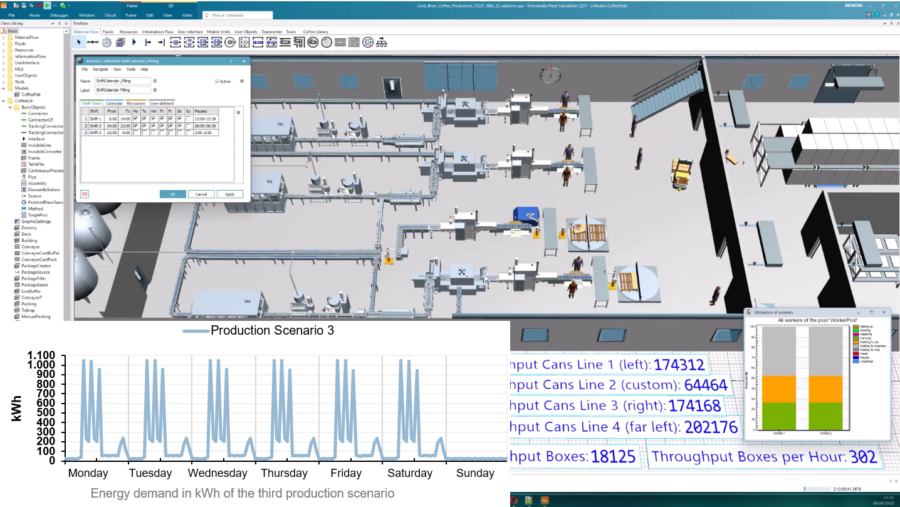Click the FlowControl icon at toolbox end
Viewport: 900px width, 507px height.
(x=382, y=42)
